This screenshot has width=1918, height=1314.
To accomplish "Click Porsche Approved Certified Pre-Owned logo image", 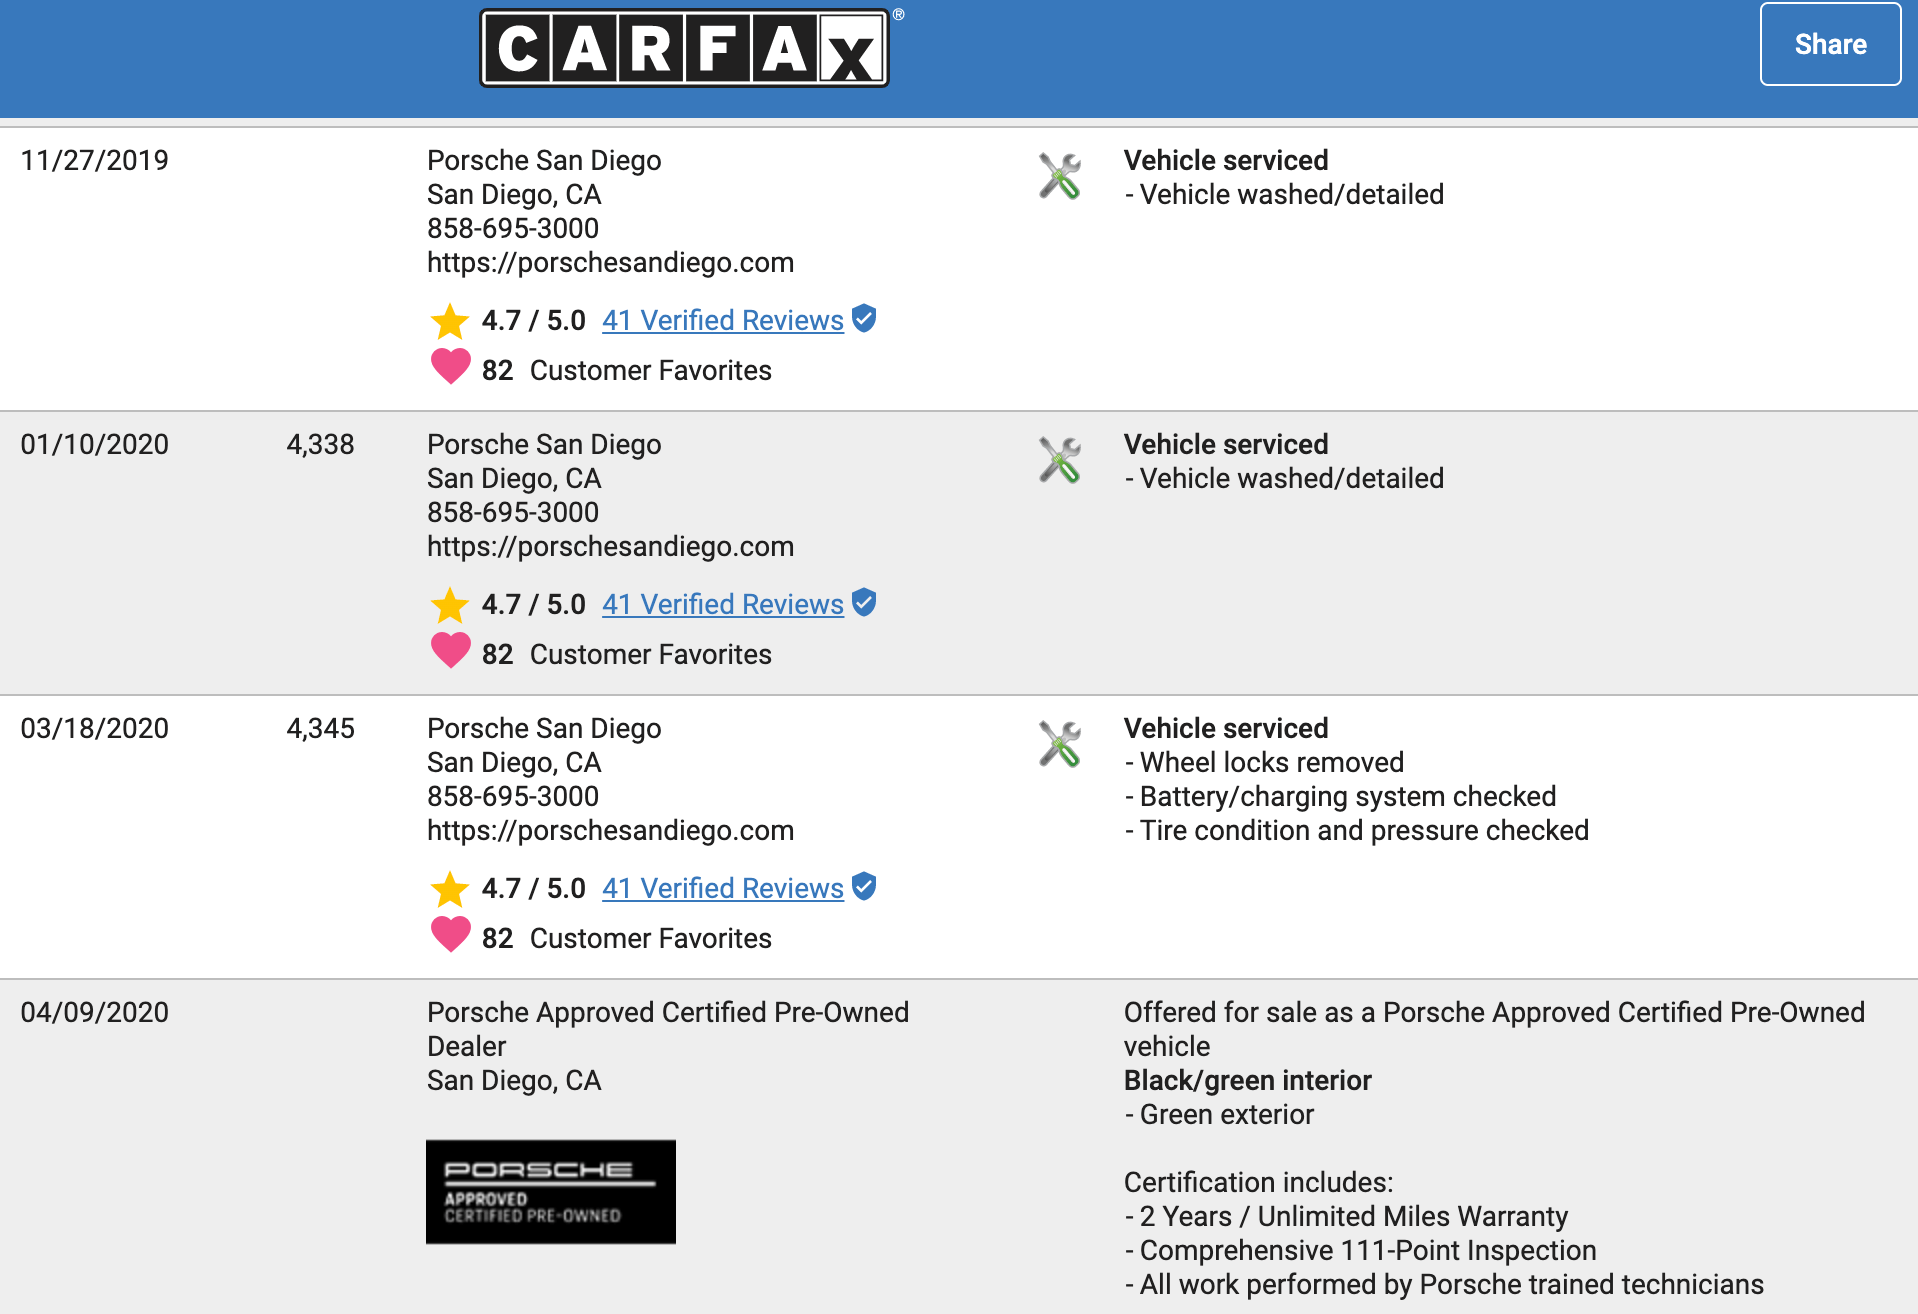I will [551, 1192].
